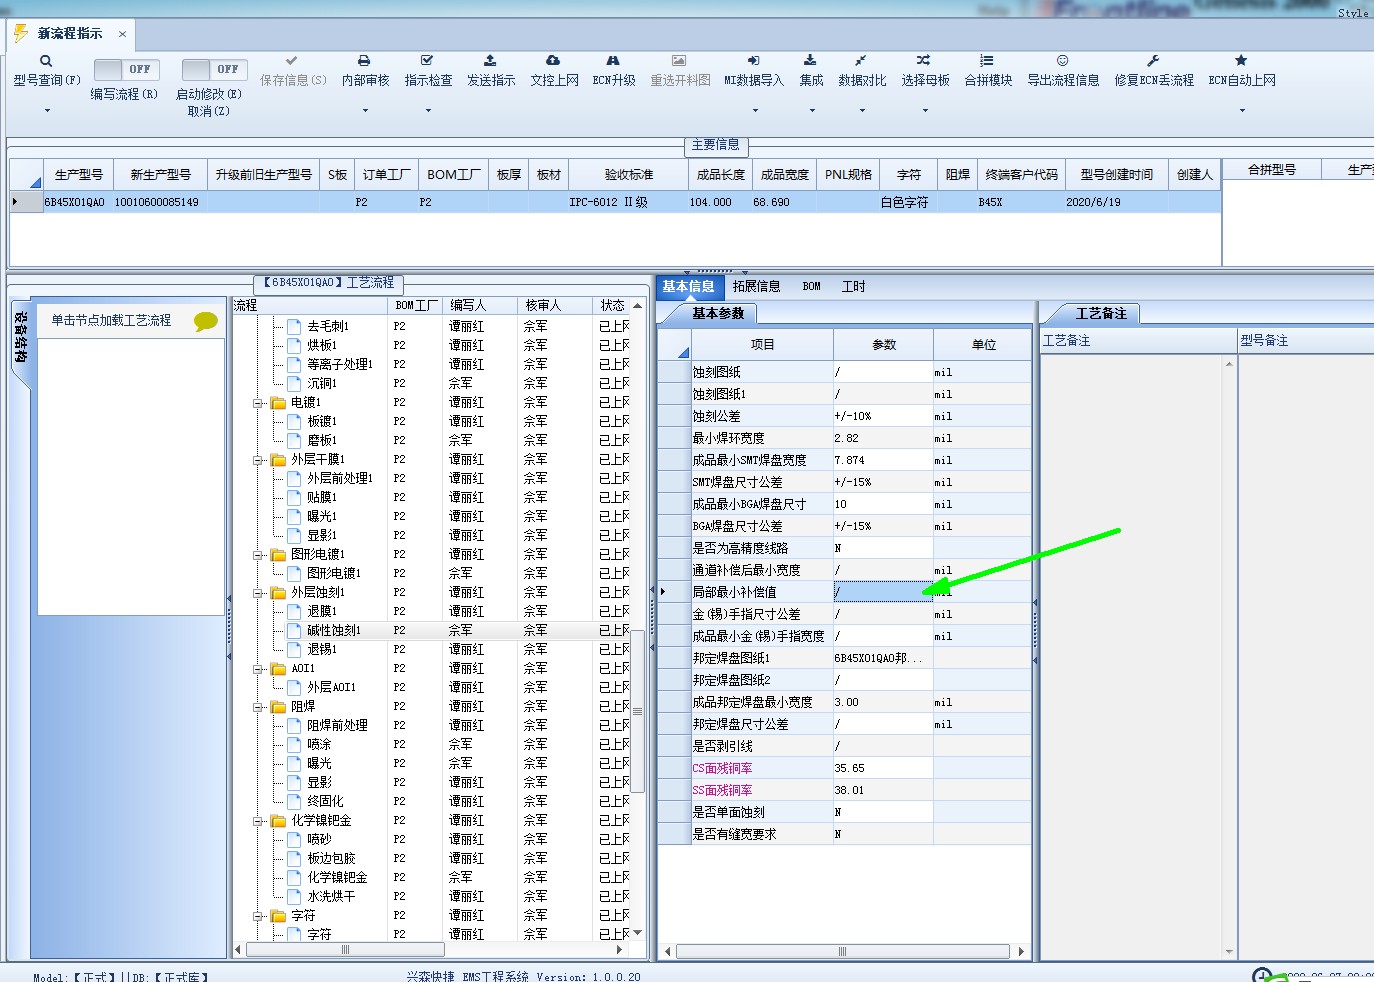This screenshot has width=1374, height=982.
Task: Click the lightning icon on 新流程指示 tab
Action: [x=21, y=33]
